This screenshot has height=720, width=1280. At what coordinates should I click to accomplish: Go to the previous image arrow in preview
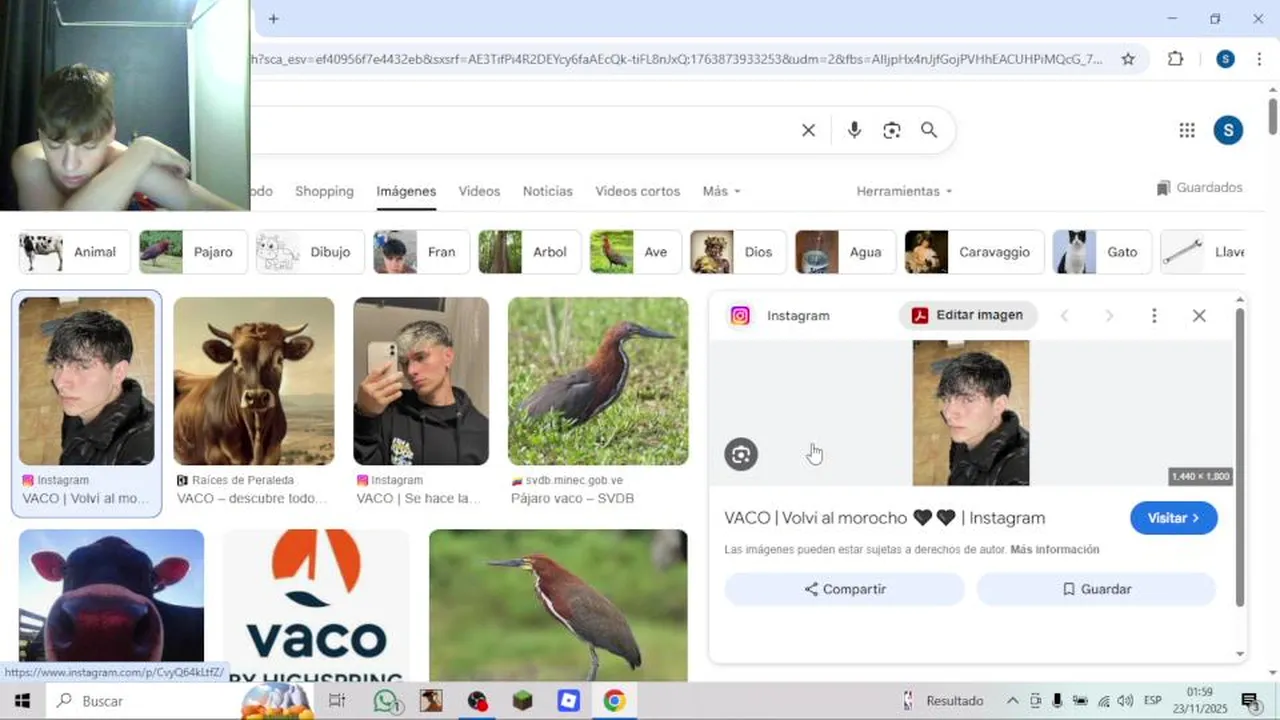(x=1064, y=316)
